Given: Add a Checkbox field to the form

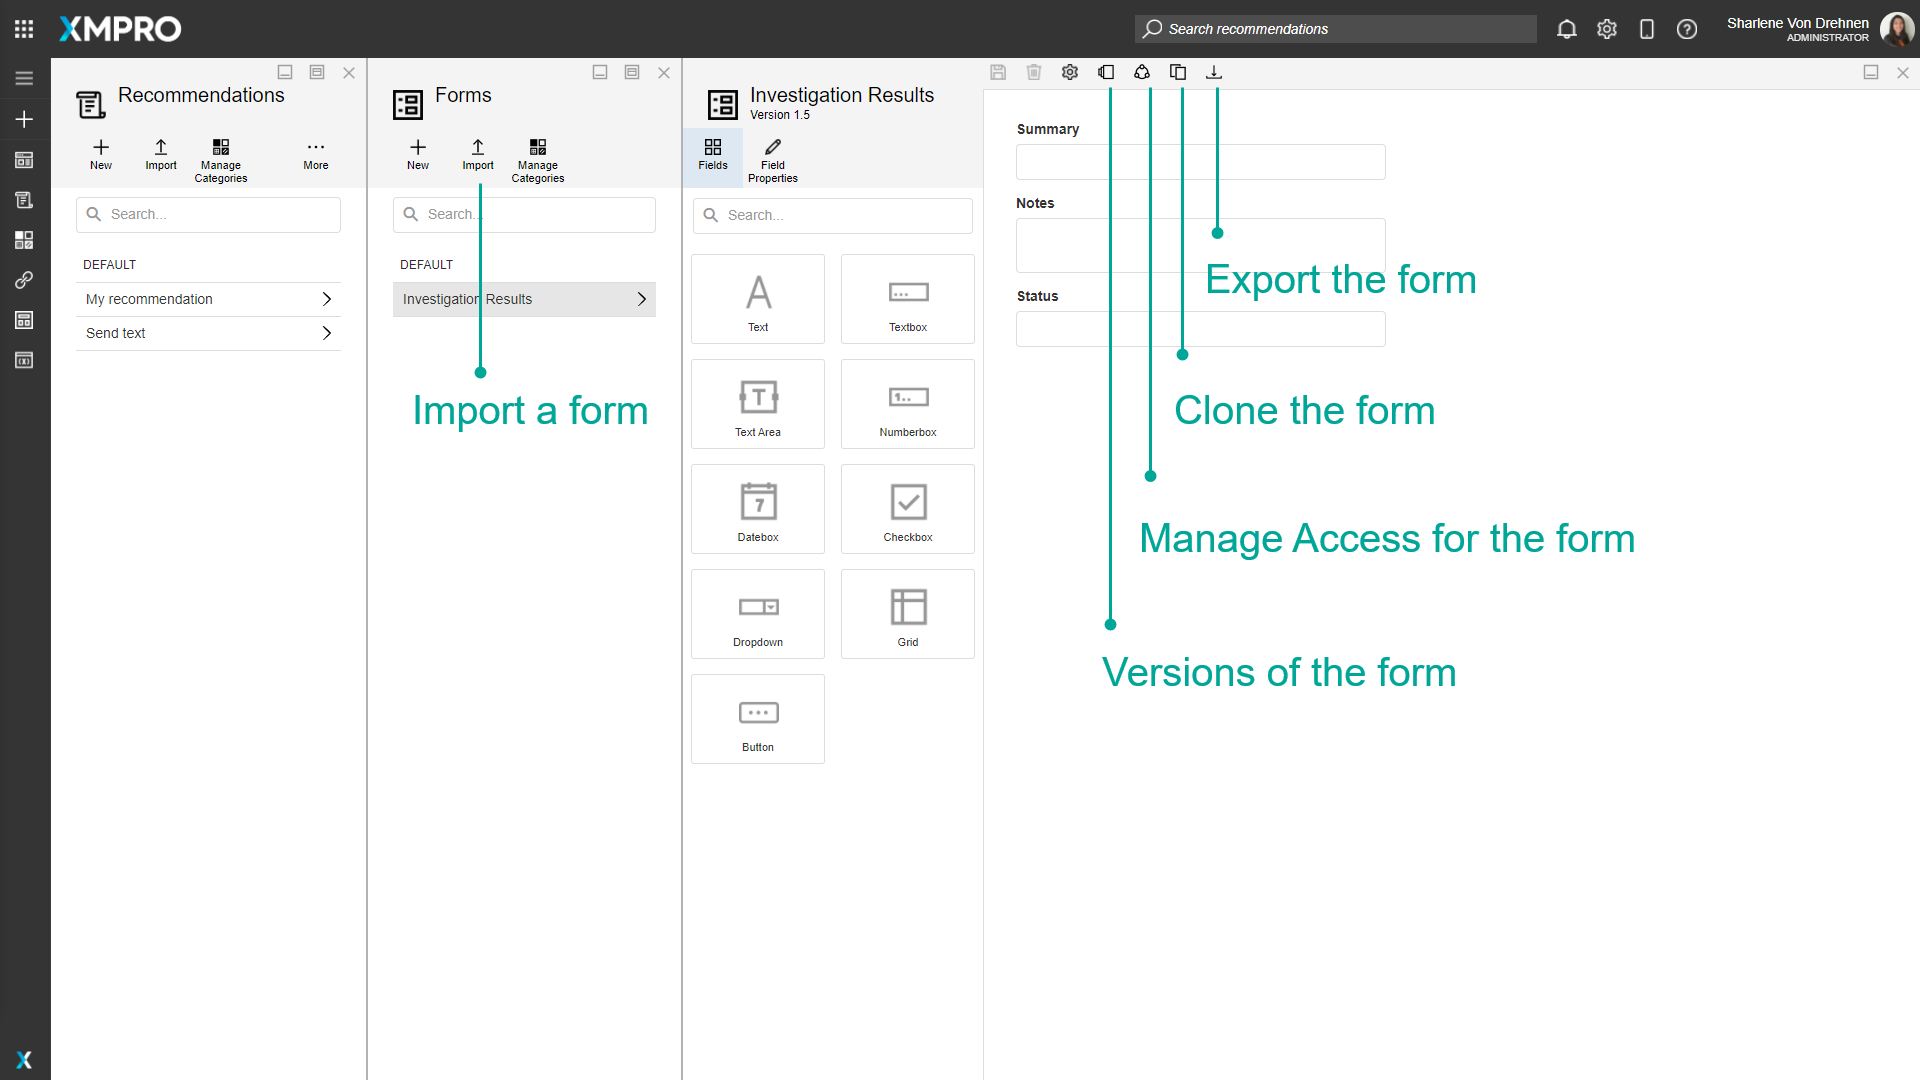Looking at the screenshot, I should [x=907, y=508].
